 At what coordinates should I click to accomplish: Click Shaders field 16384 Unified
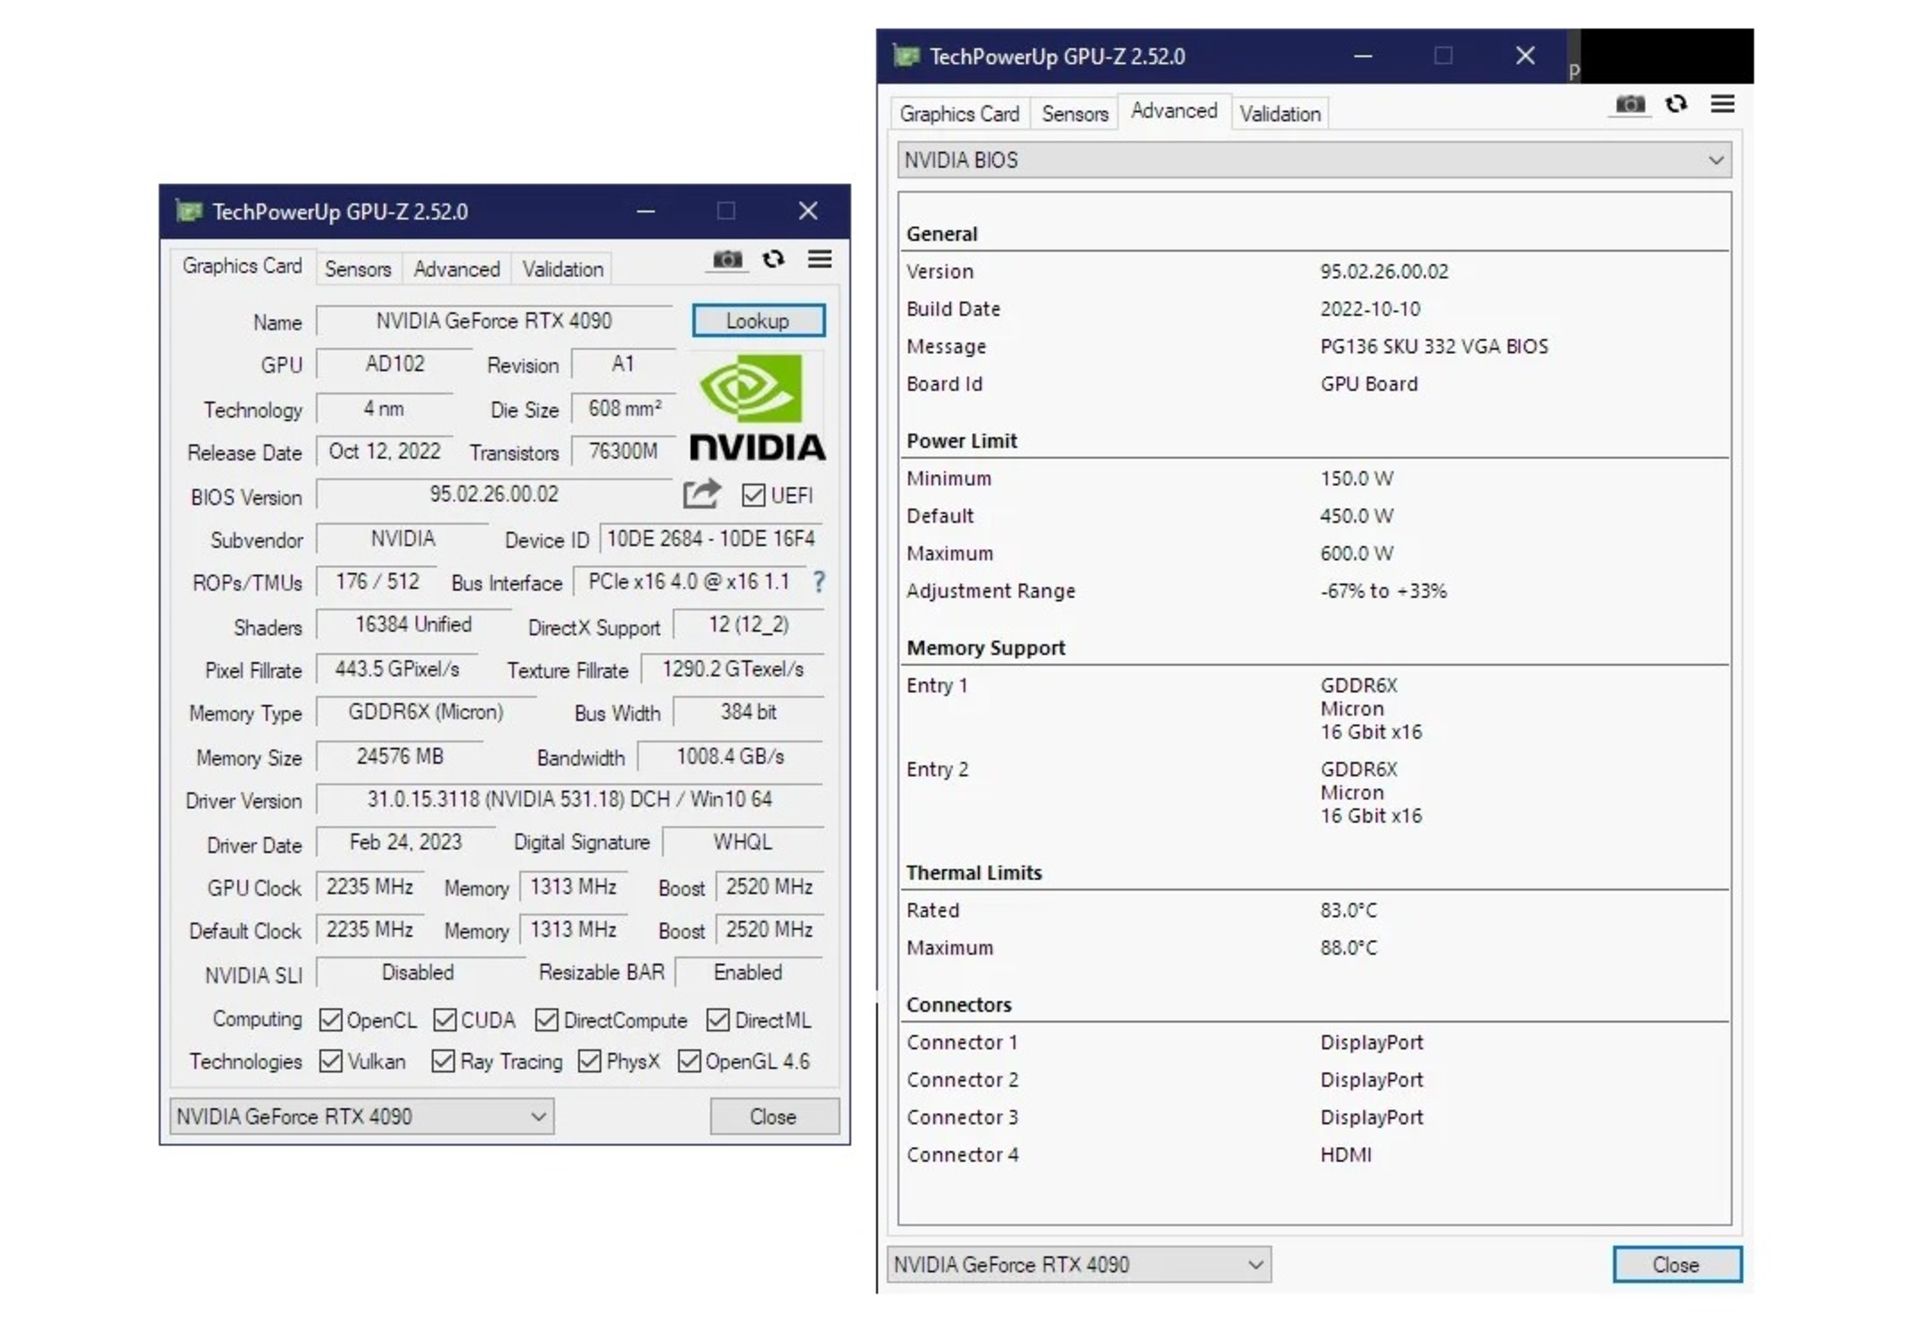pyautogui.click(x=413, y=625)
